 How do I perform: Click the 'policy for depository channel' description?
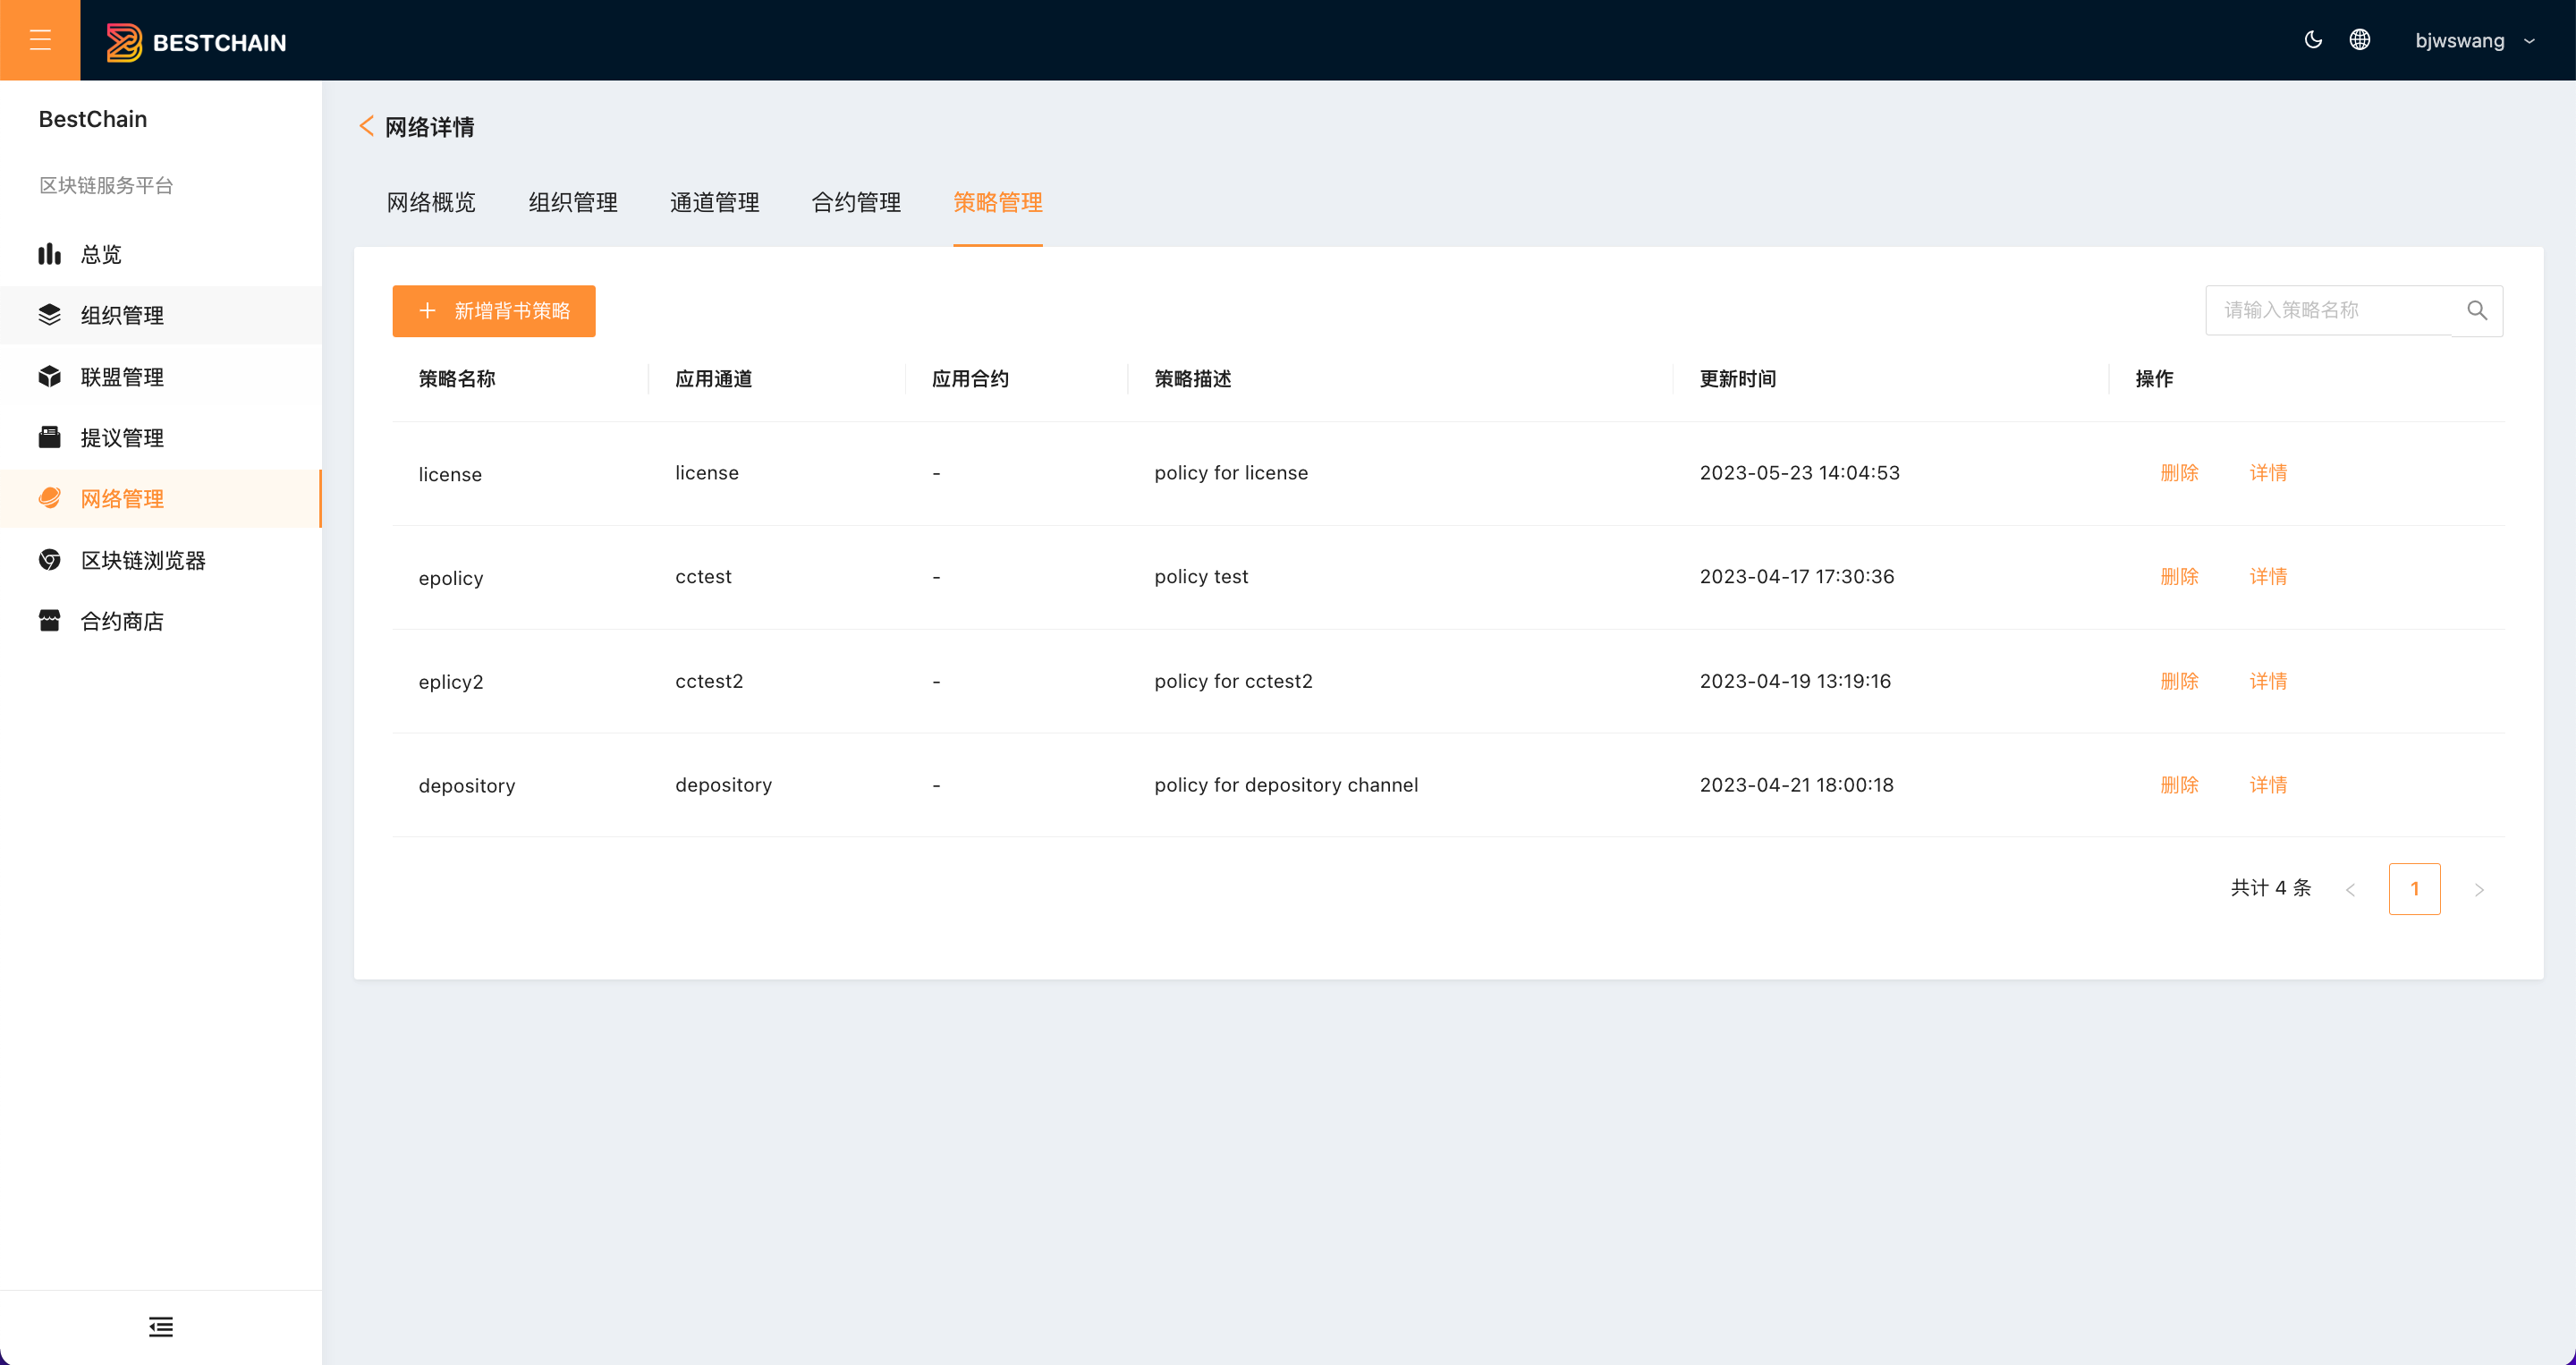(x=1286, y=785)
